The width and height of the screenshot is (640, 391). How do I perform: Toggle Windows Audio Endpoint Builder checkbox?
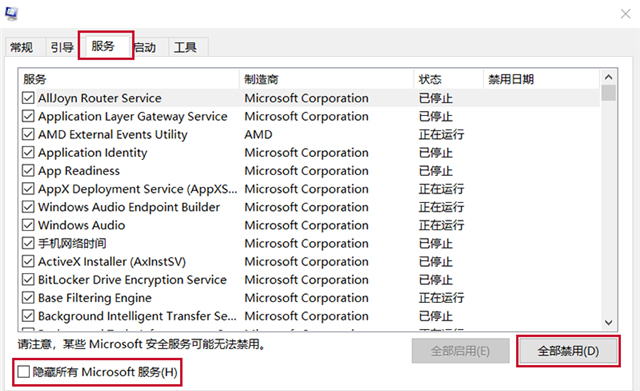[28, 207]
